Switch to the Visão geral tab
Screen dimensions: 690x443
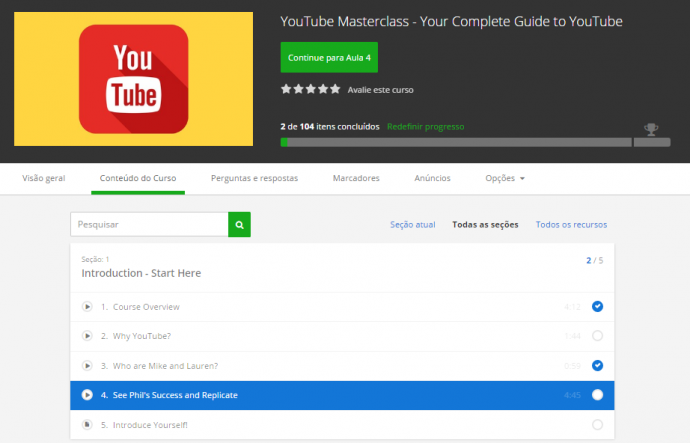(44, 178)
